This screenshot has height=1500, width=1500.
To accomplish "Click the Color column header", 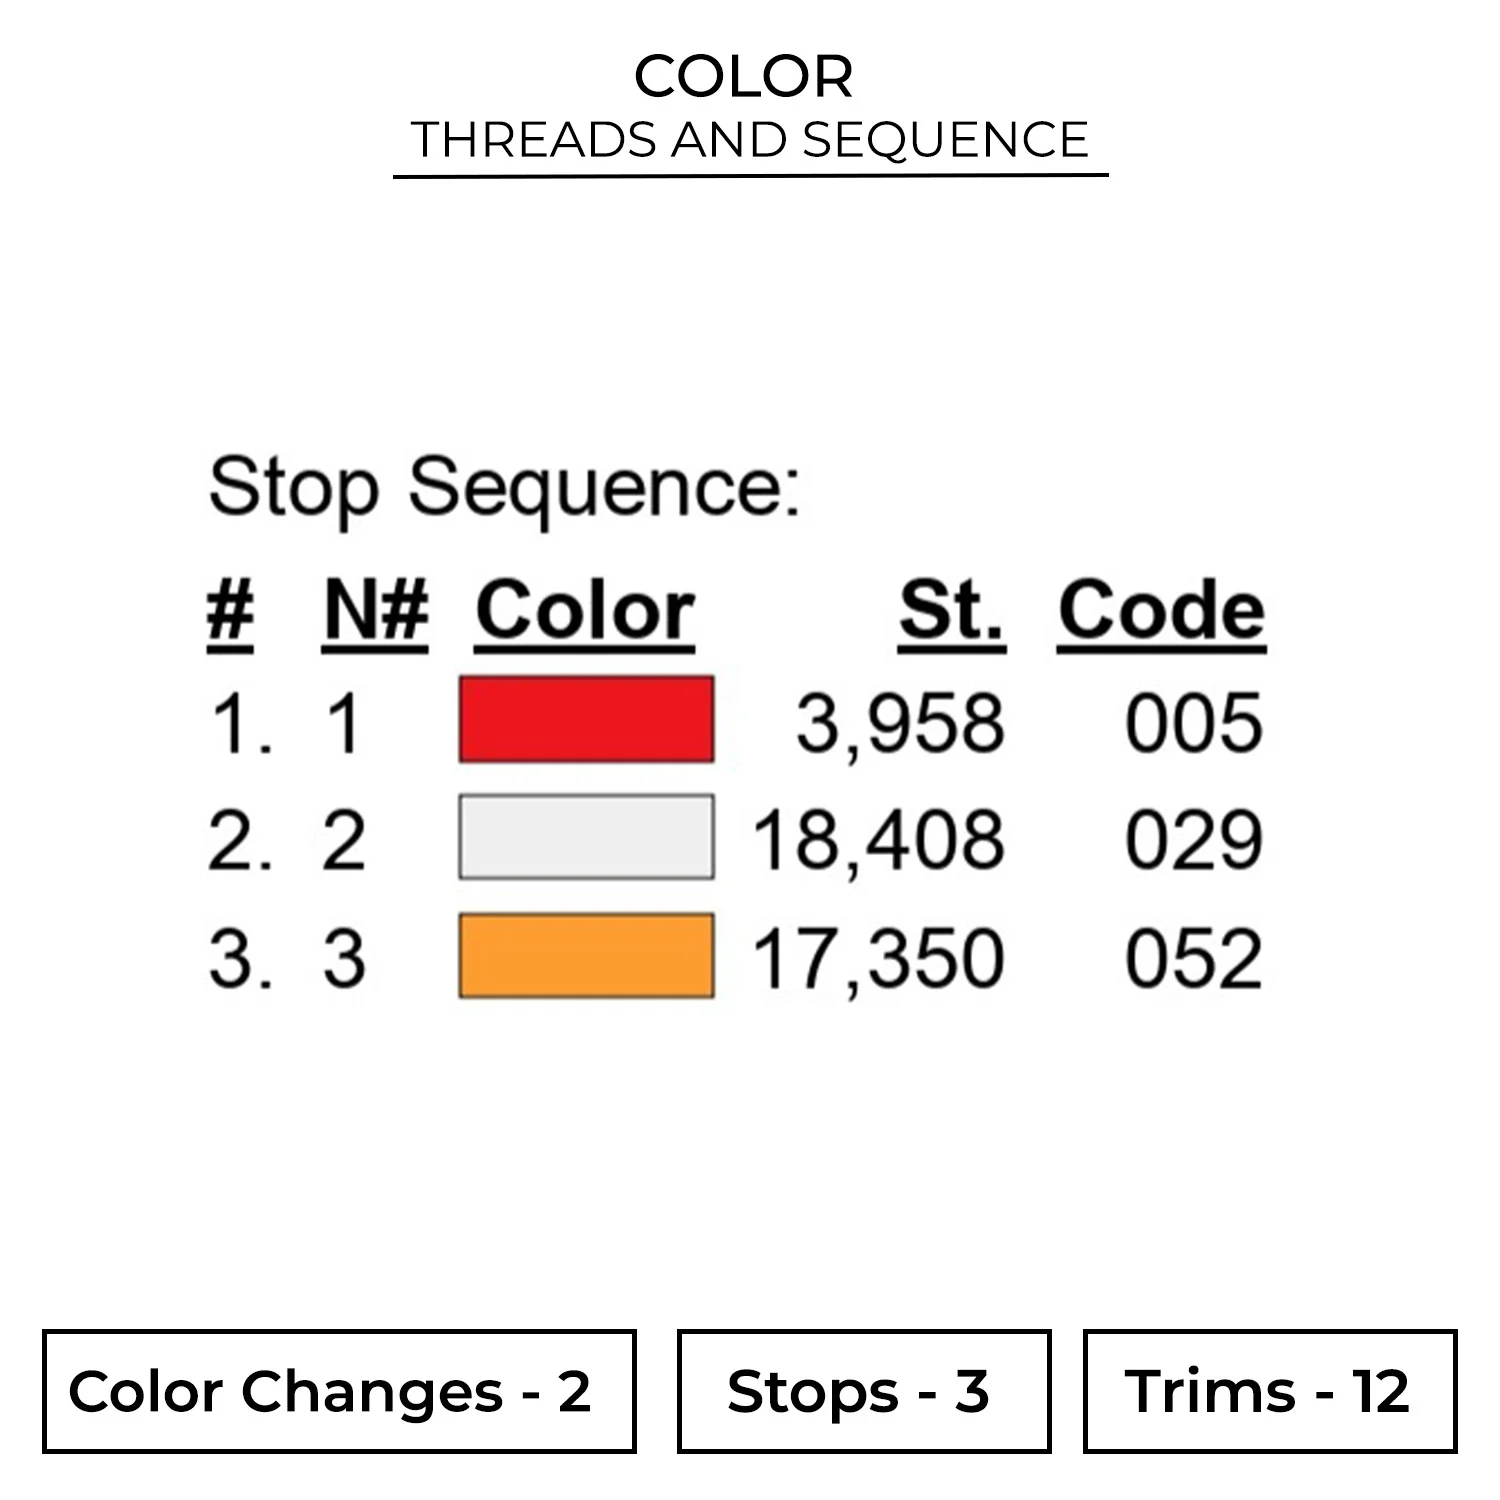I will pos(585,611).
